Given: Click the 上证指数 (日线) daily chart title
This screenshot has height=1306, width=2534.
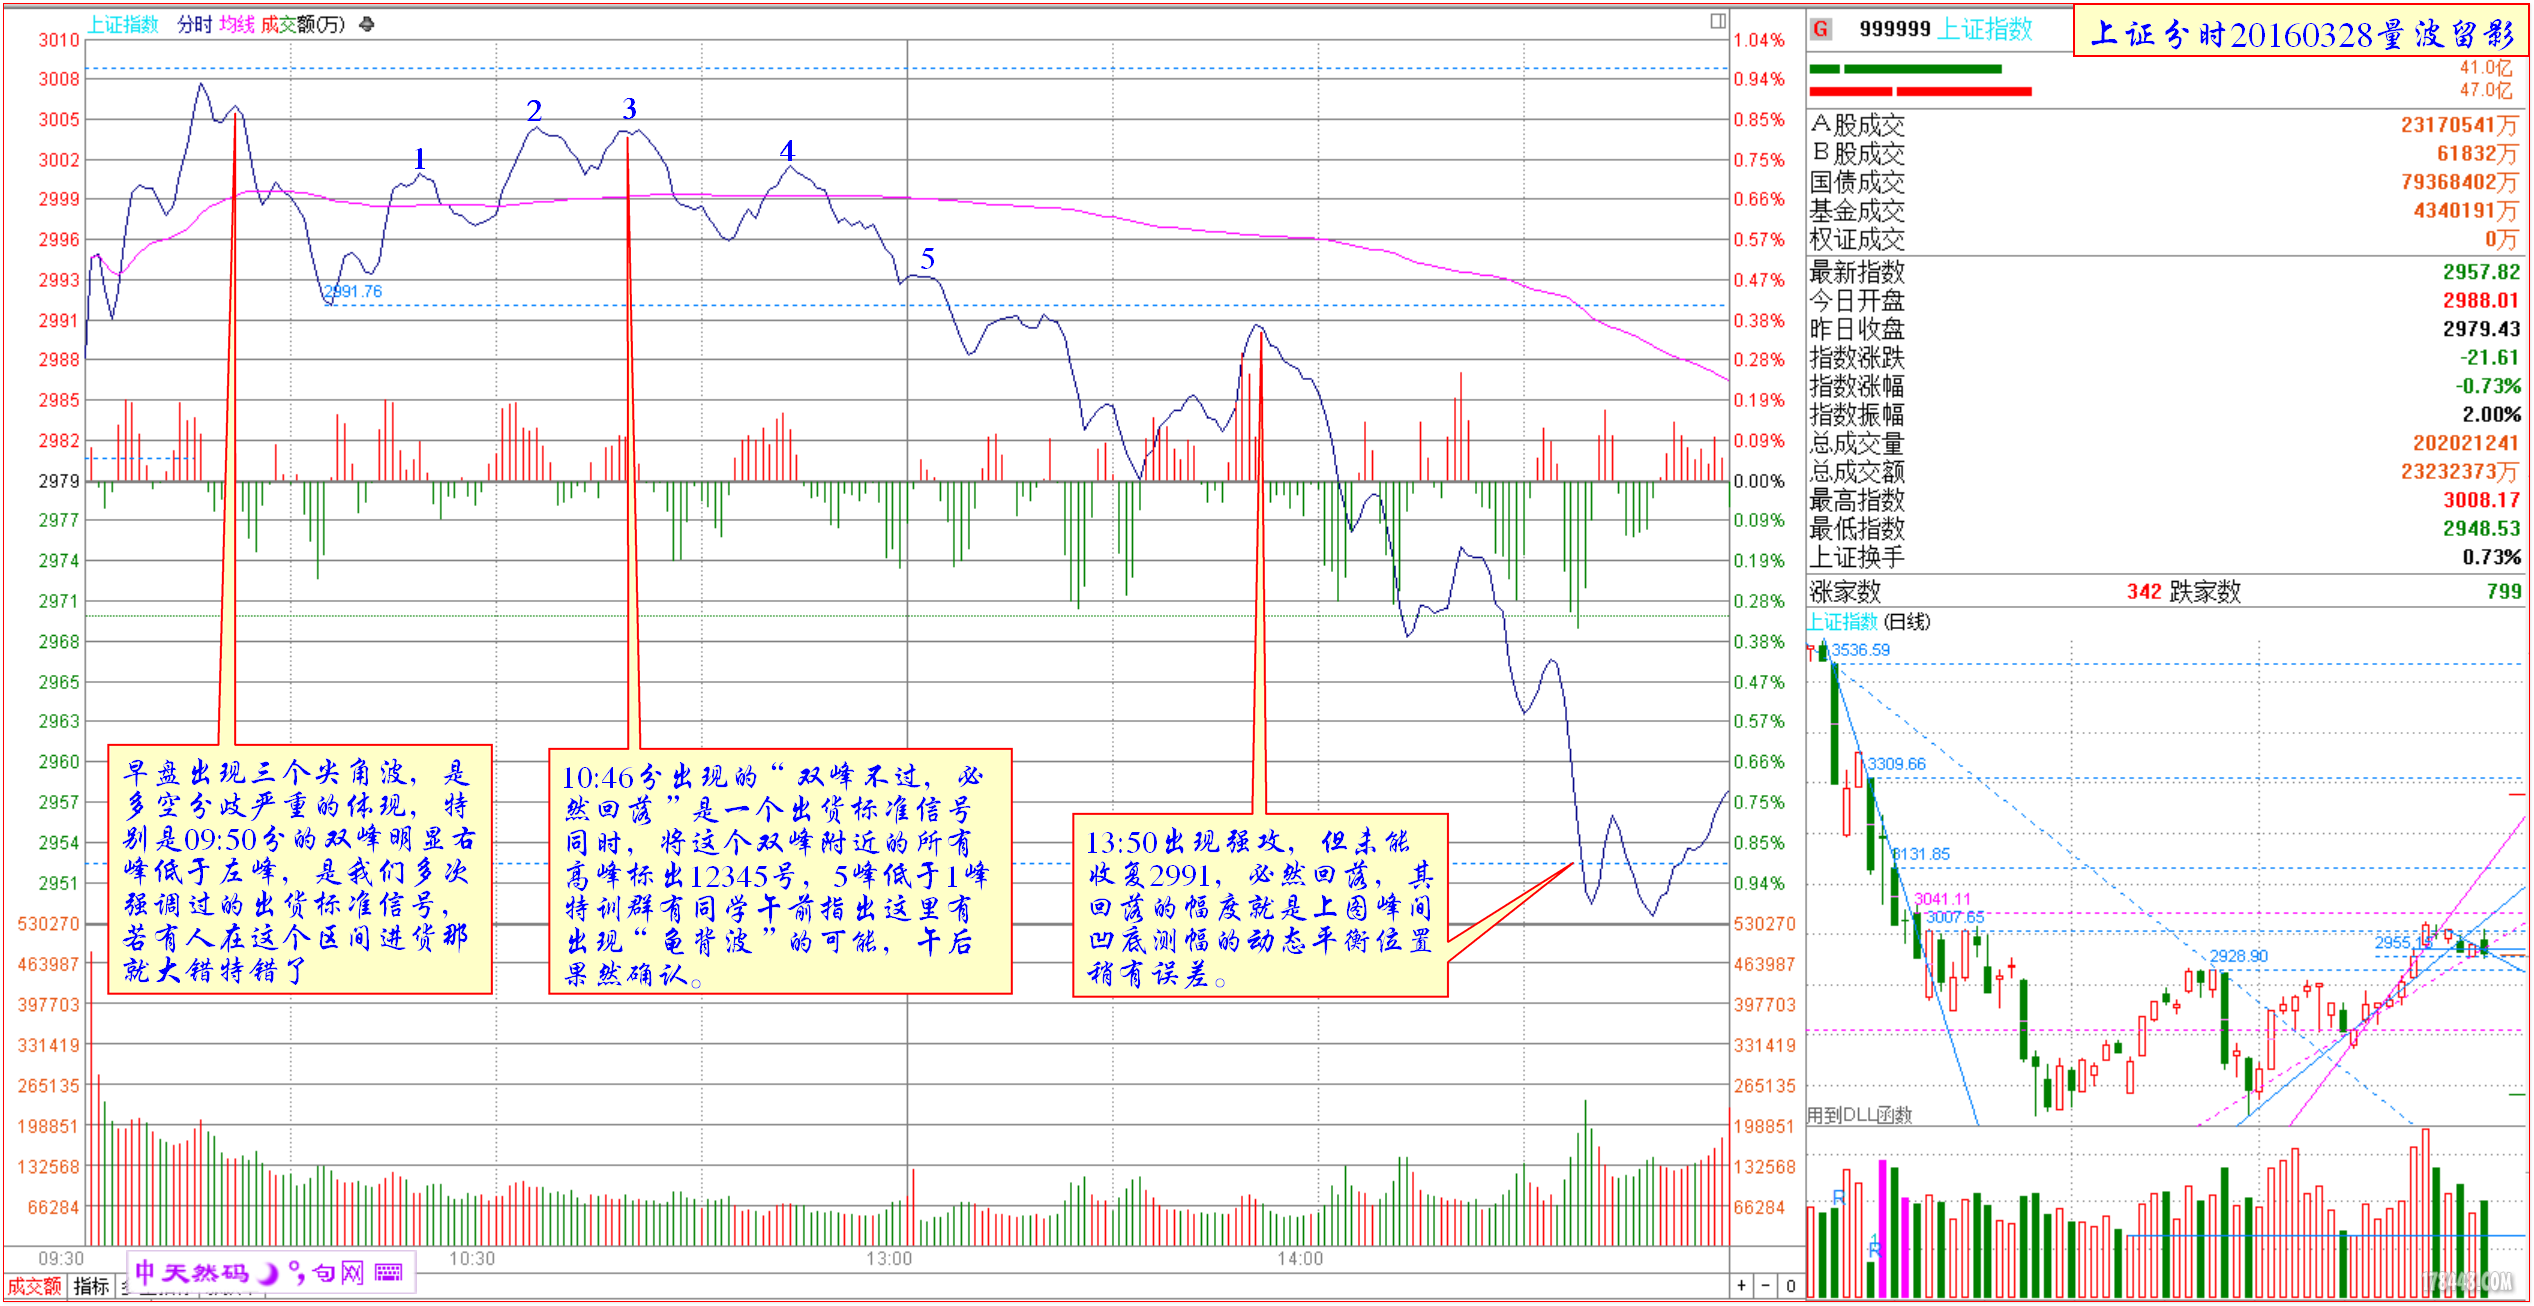Looking at the screenshot, I should coord(1868,621).
